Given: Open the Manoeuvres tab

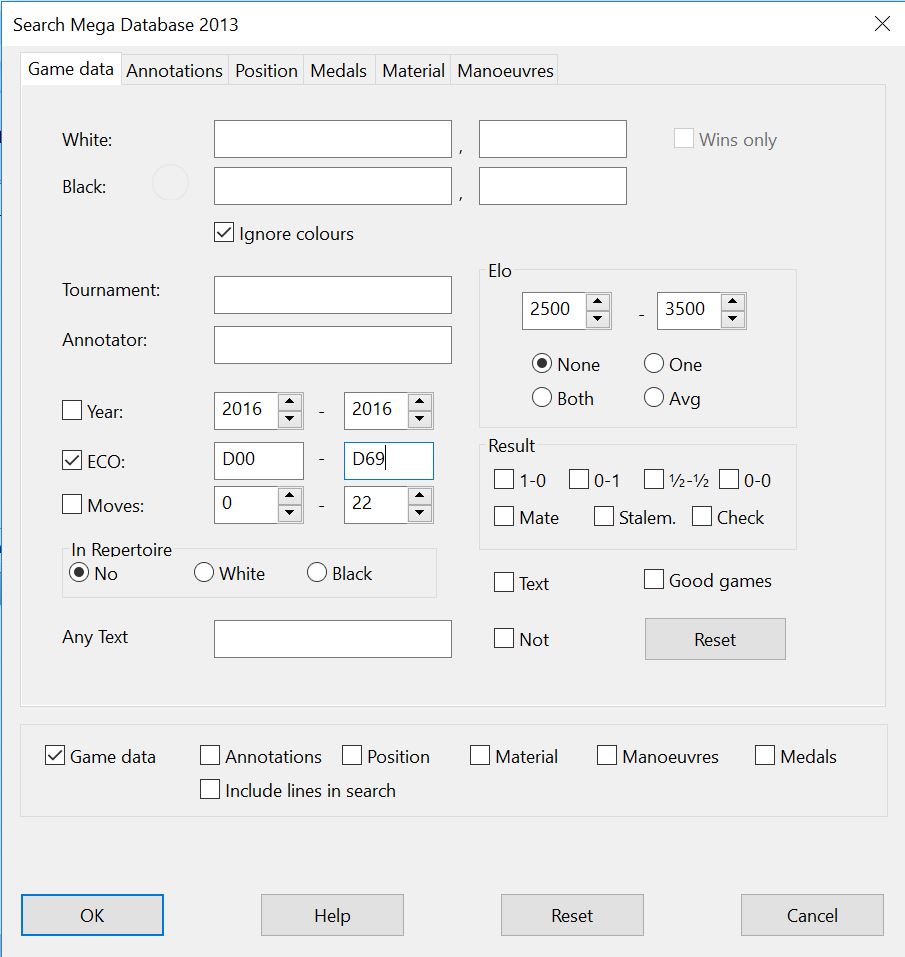Looking at the screenshot, I should point(505,71).
